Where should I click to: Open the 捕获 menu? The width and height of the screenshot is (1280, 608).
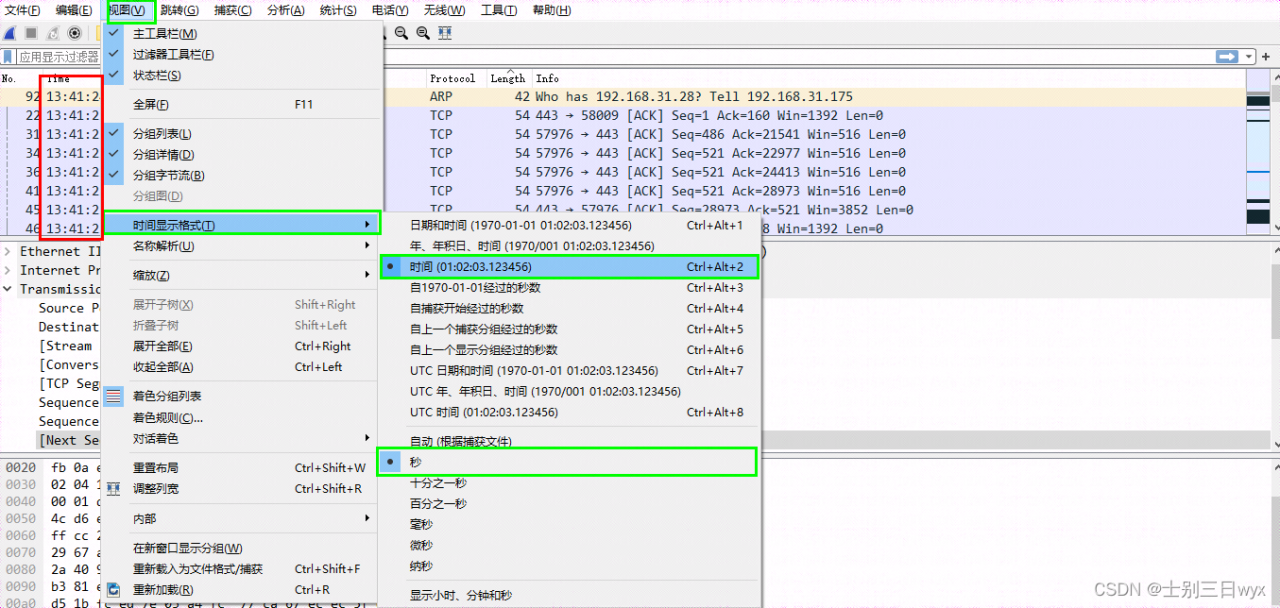(x=231, y=11)
